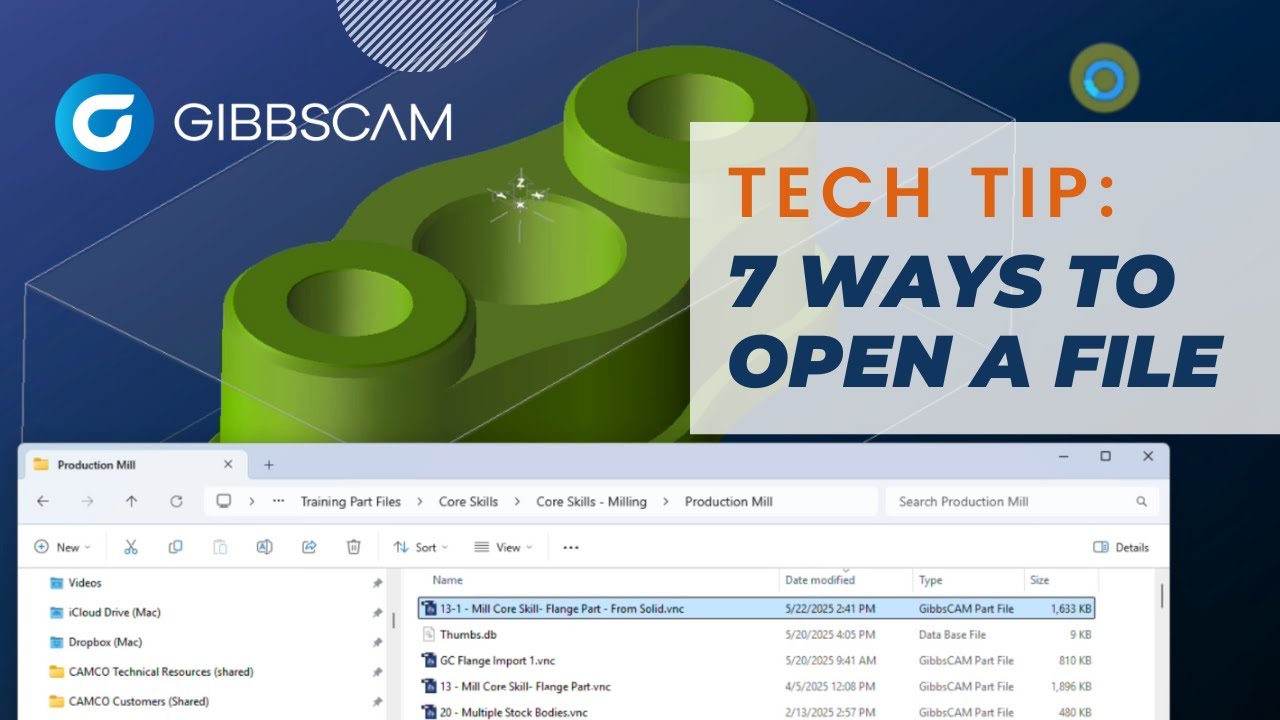The height and width of the screenshot is (720, 1280).
Task: Close the Production Mill tab
Action: [228, 464]
